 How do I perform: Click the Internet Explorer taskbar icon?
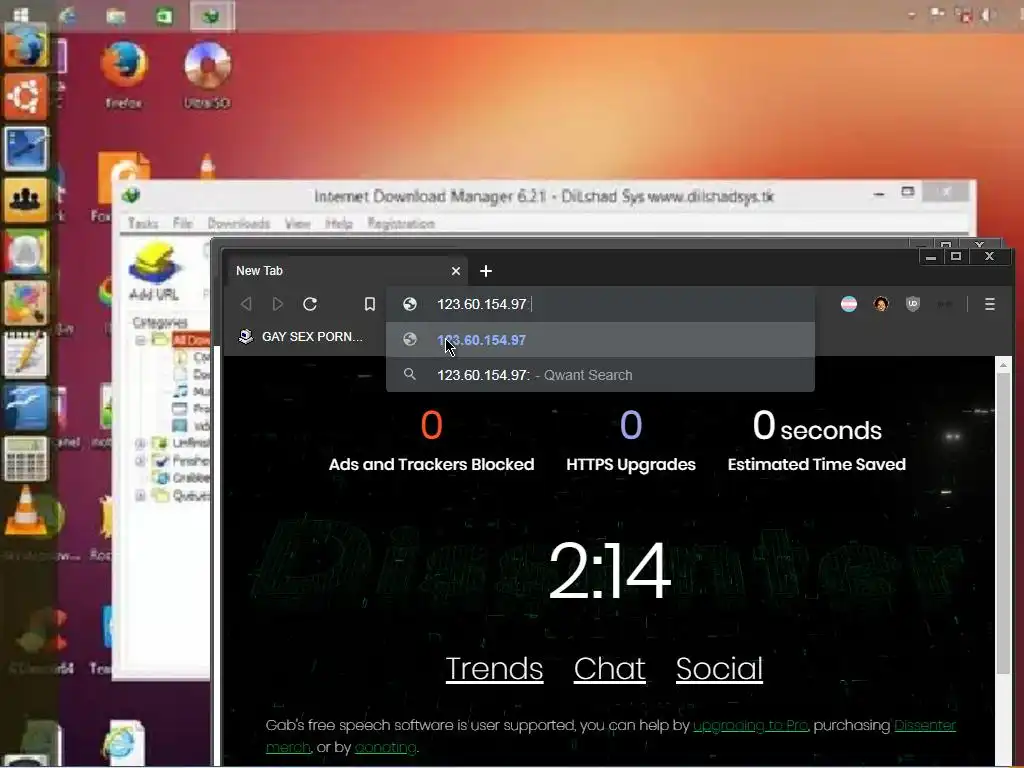[68, 15]
